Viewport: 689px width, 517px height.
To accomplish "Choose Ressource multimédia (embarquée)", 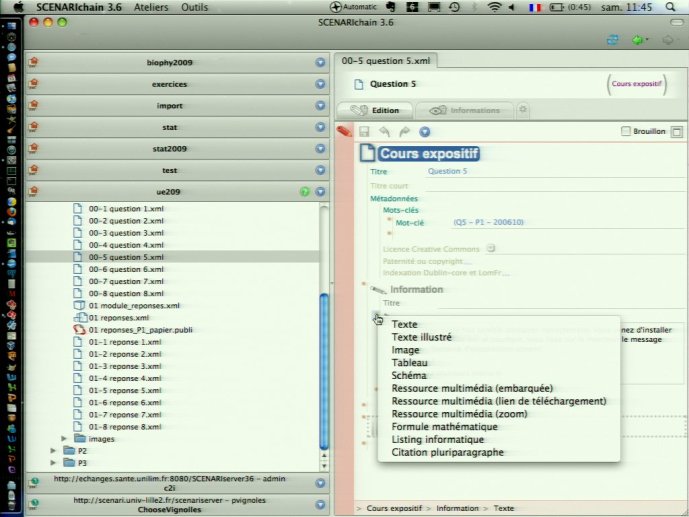I will point(472,388).
